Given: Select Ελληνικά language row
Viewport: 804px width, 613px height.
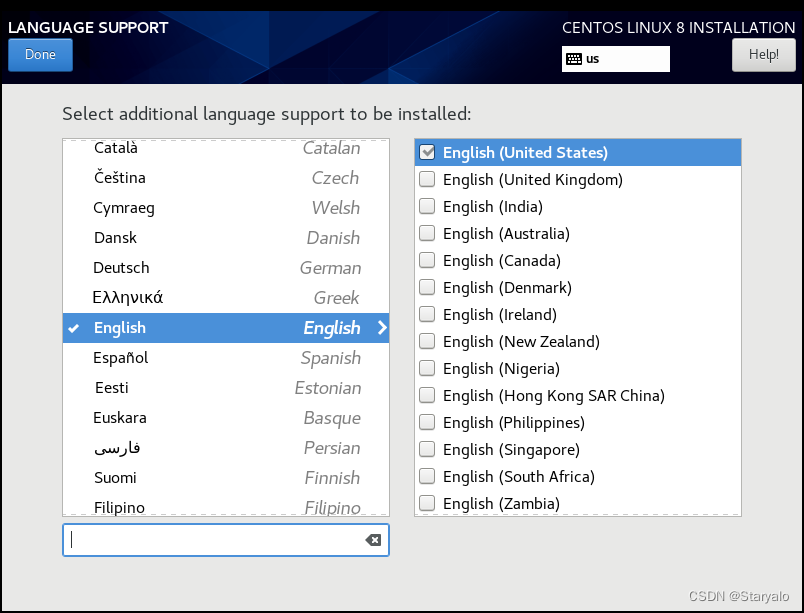Looking at the screenshot, I should point(226,298).
